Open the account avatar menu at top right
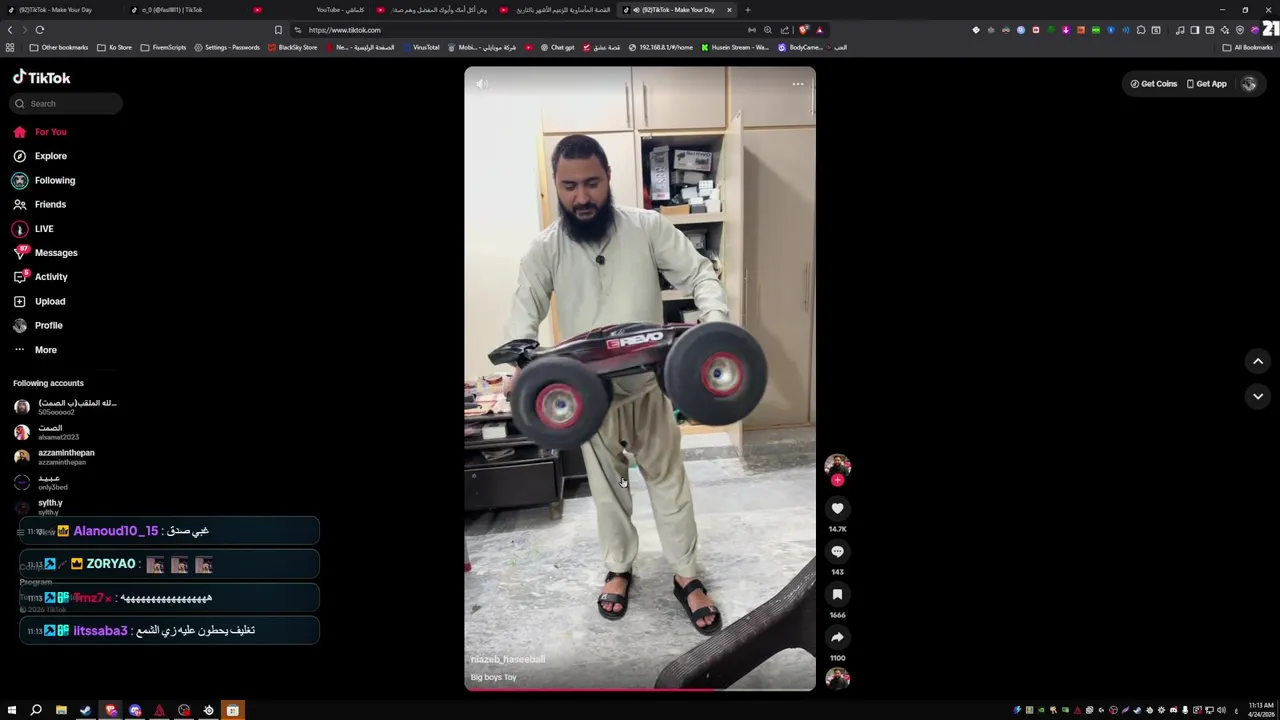Screen dimensions: 1280x720 coord(1249,84)
